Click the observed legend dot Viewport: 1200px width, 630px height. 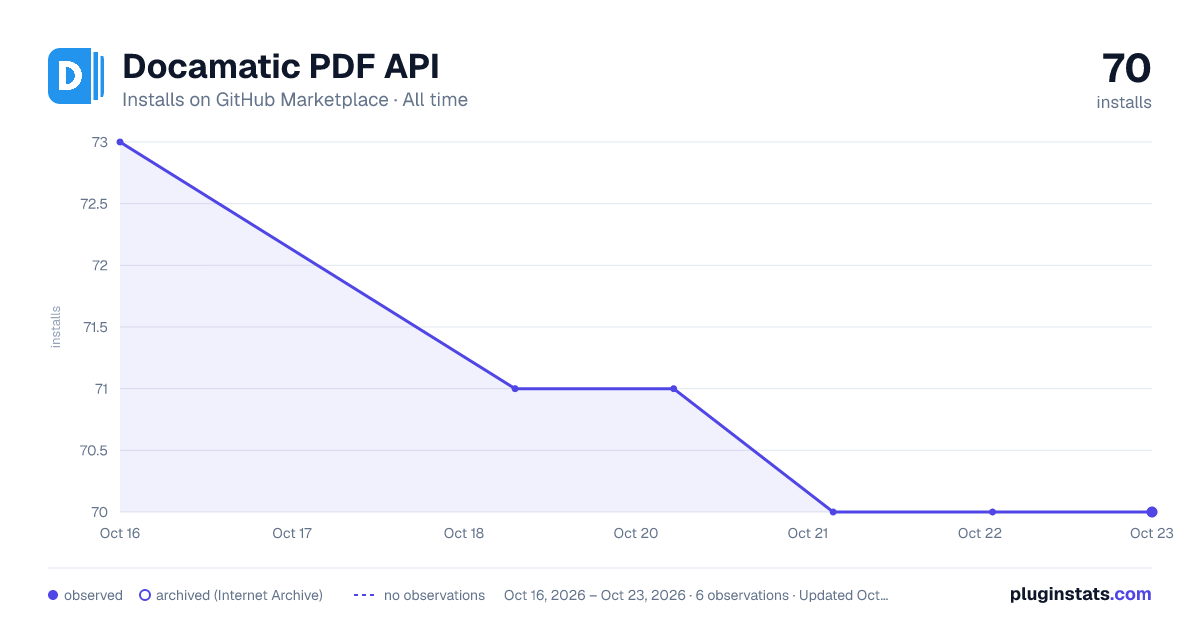[x=53, y=595]
